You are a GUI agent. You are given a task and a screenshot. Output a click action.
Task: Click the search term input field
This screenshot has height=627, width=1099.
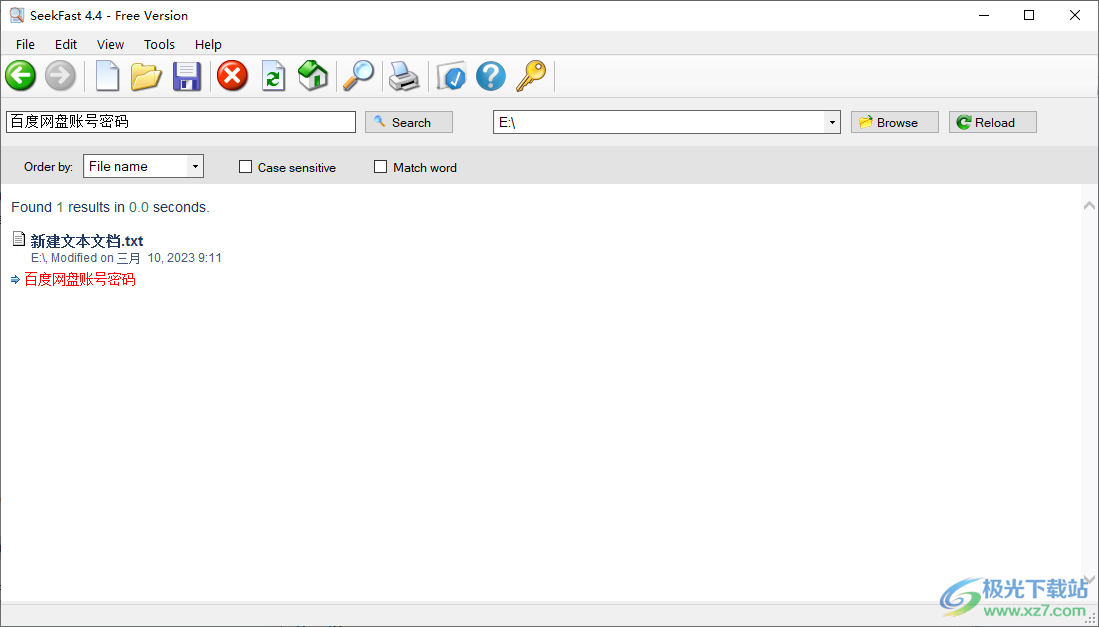tap(181, 122)
